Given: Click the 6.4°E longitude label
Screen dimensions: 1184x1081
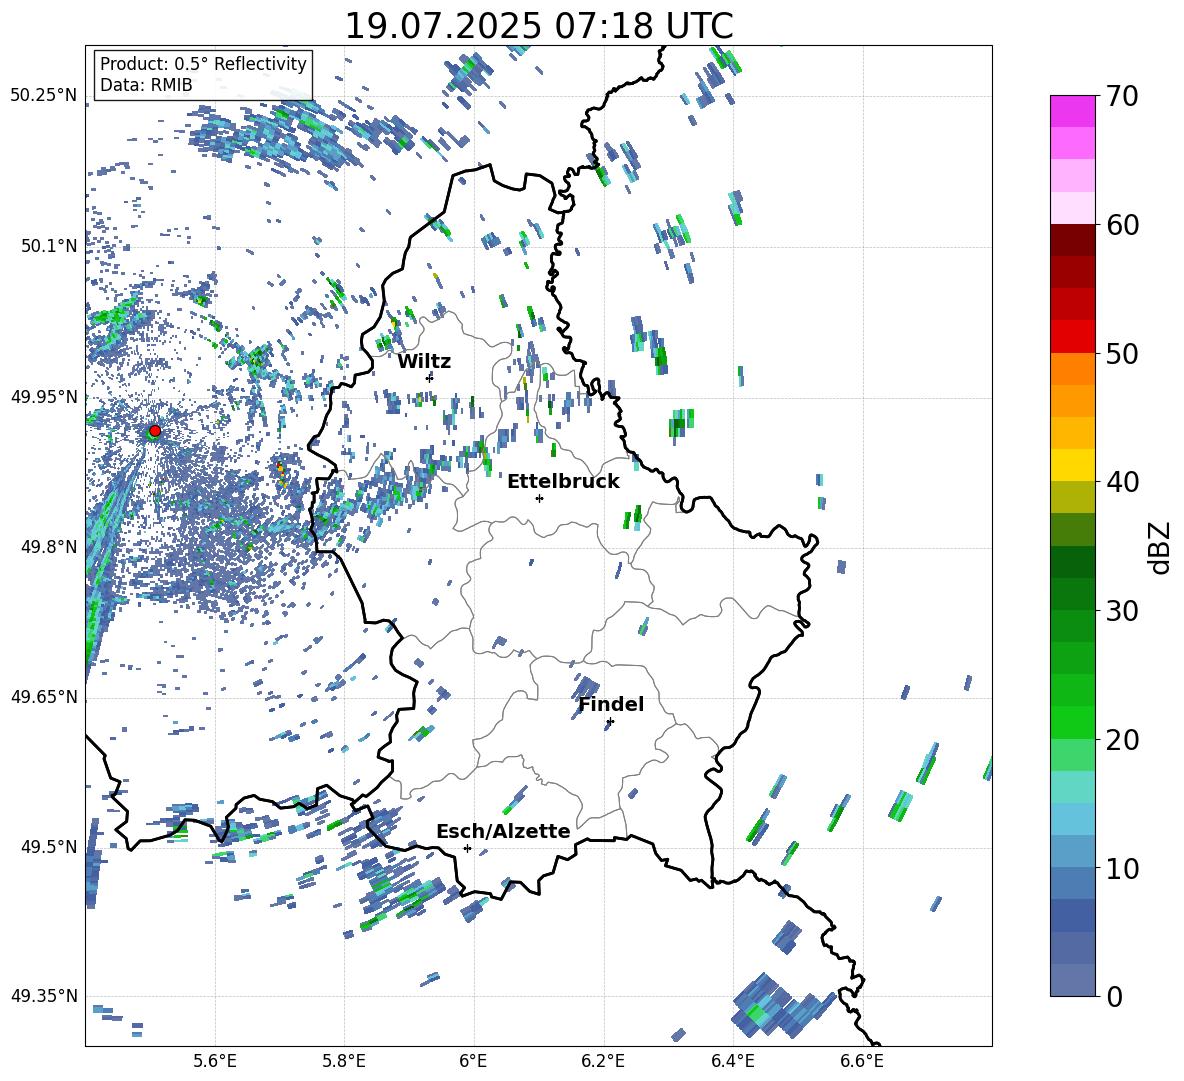Looking at the screenshot, I should 732,1061.
